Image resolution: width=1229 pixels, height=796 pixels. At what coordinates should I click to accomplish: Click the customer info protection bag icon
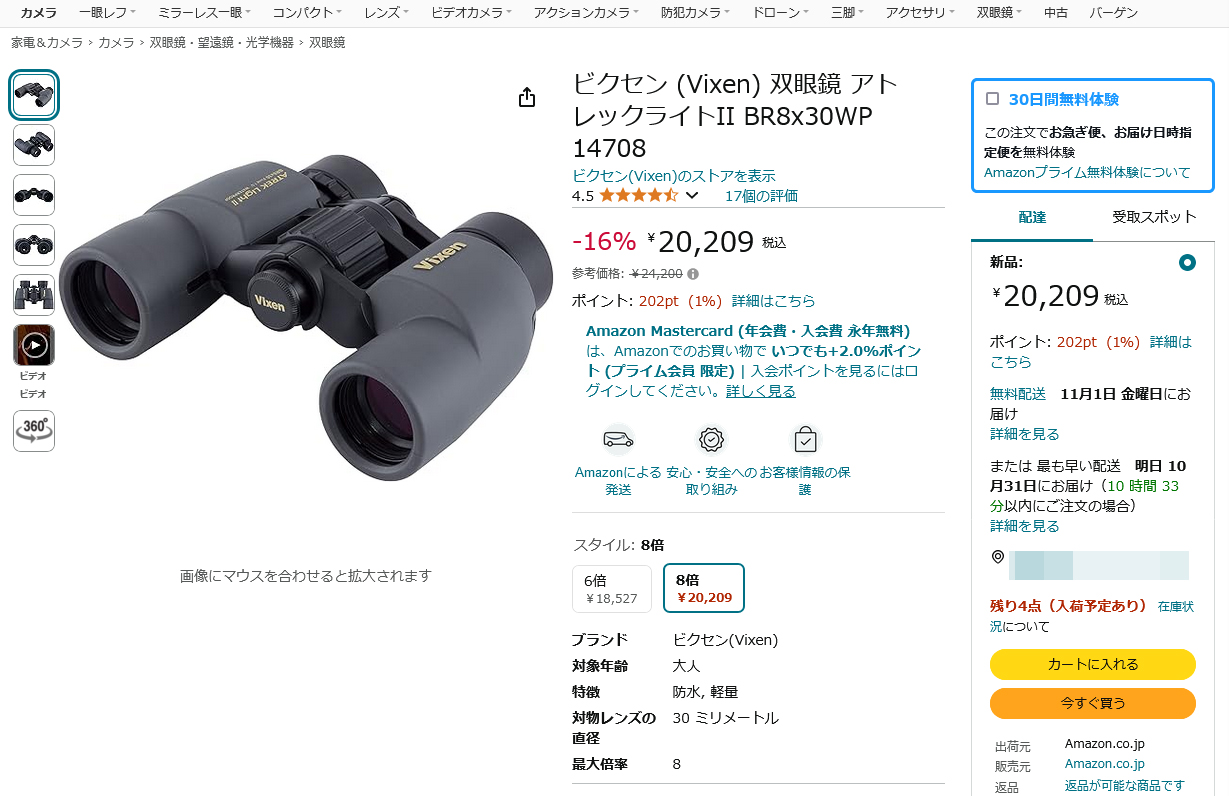[x=805, y=440]
